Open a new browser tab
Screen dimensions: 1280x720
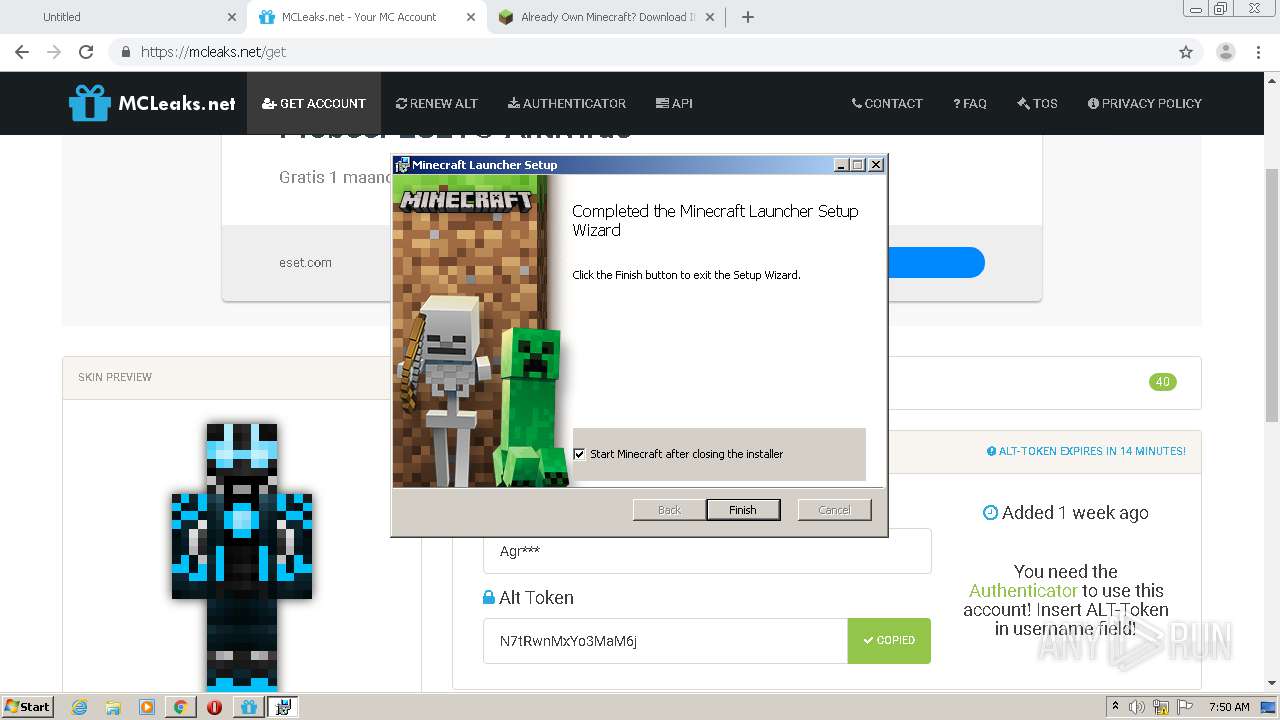click(x=747, y=17)
